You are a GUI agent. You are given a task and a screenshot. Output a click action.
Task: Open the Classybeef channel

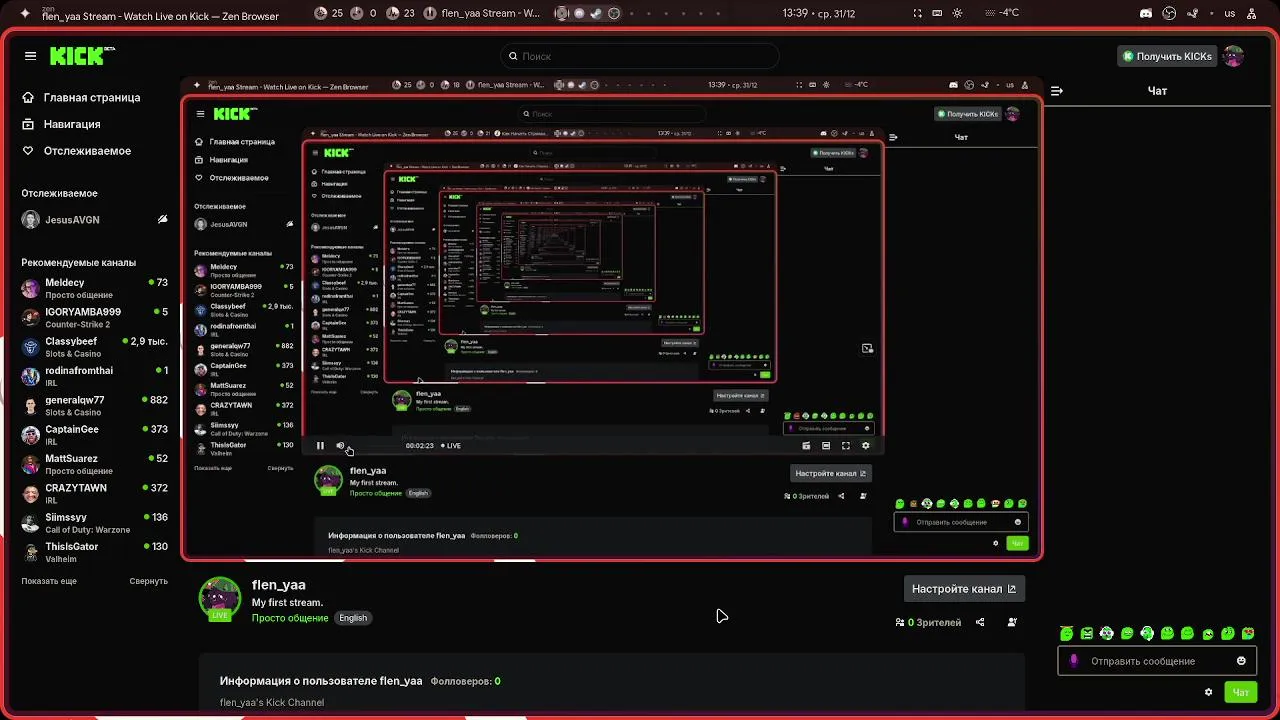pyautogui.click(x=94, y=347)
